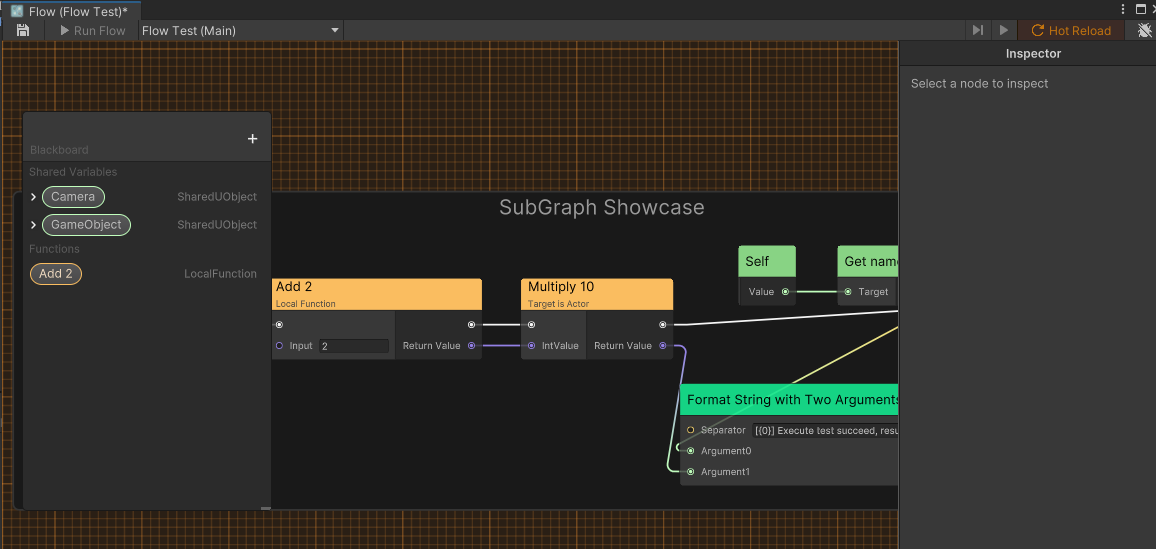The image size is (1156, 549).
Task: Expand the Camera shared variable
Action: pyautogui.click(x=33, y=197)
